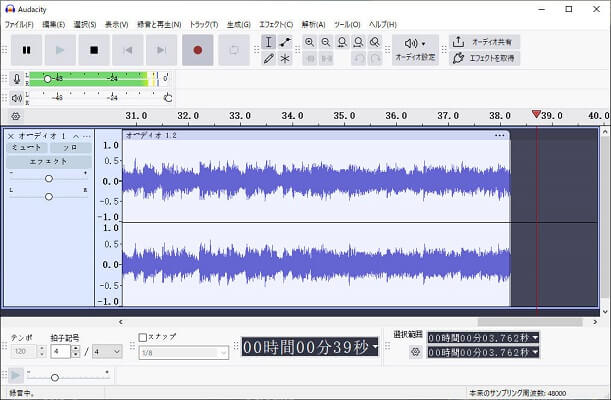Open 編集(E) menu
The height and width of the screenshot is (400, 611).
(53, 24)
